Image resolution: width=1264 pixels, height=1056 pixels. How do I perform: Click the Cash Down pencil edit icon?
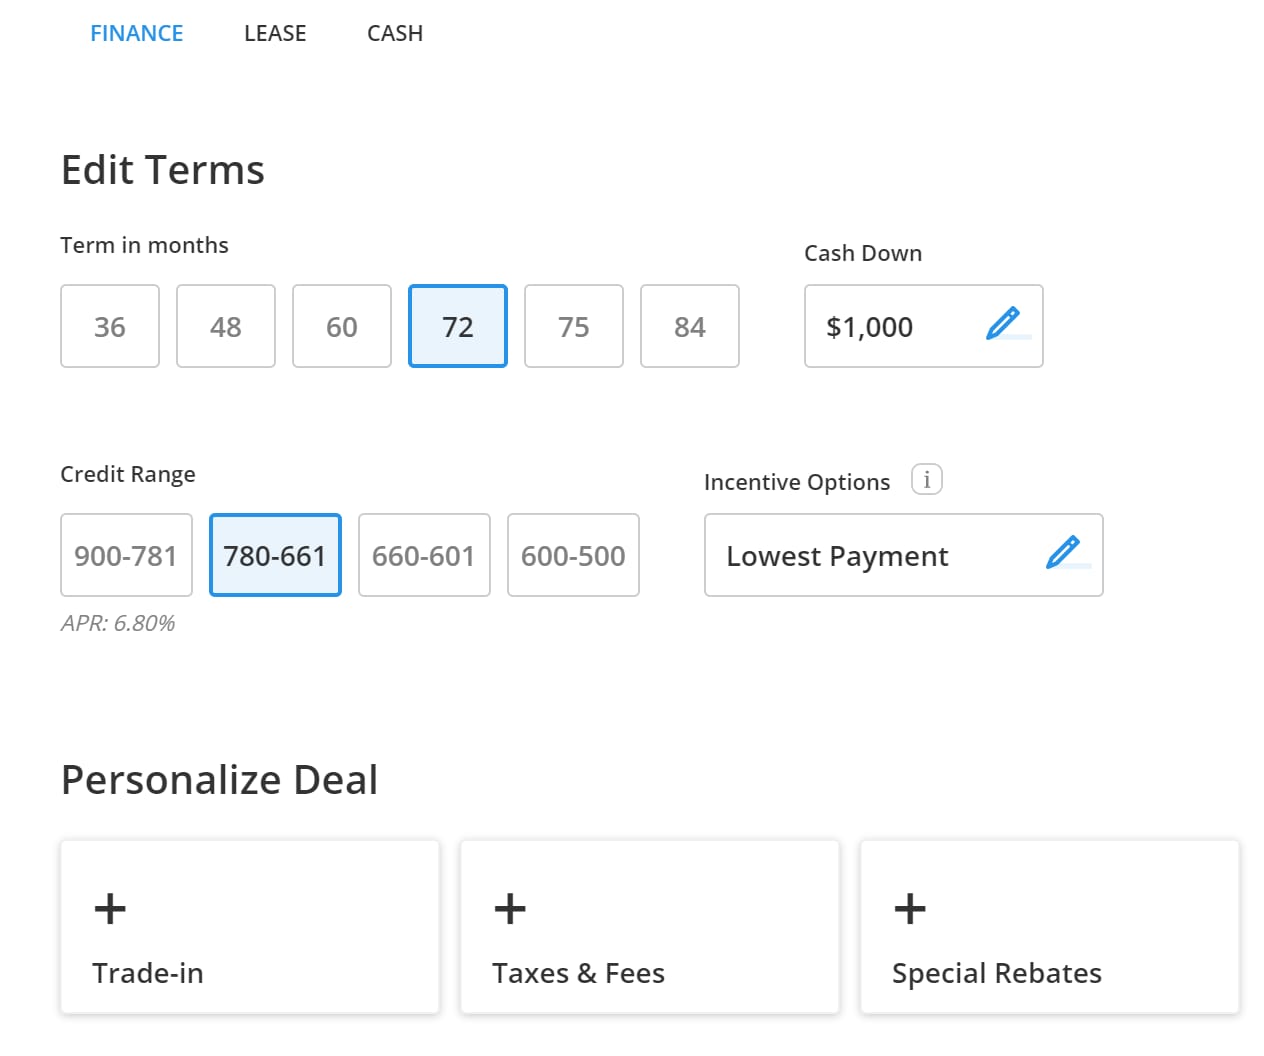click(x=1003, y=323)
